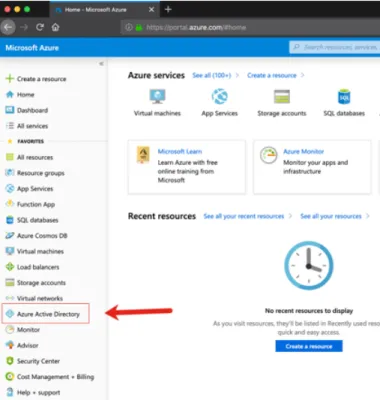
Task: Close the Home - Microsoft Azure tab
Action: (x=151, y=10)
